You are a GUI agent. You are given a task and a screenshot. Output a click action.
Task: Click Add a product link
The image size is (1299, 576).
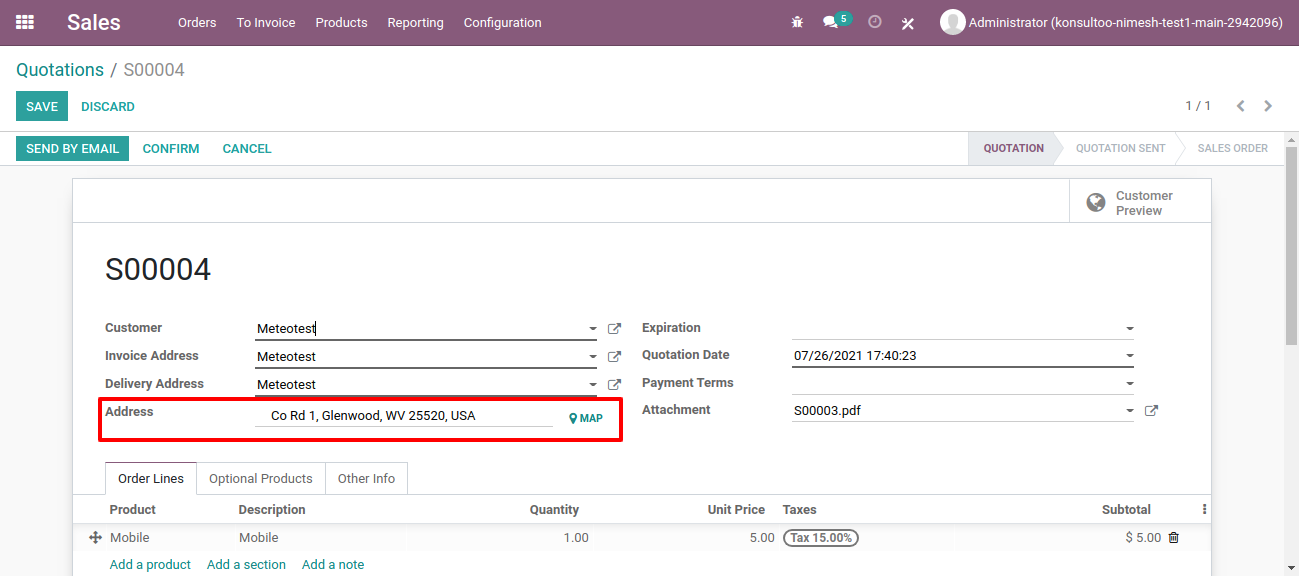point(150,565)
